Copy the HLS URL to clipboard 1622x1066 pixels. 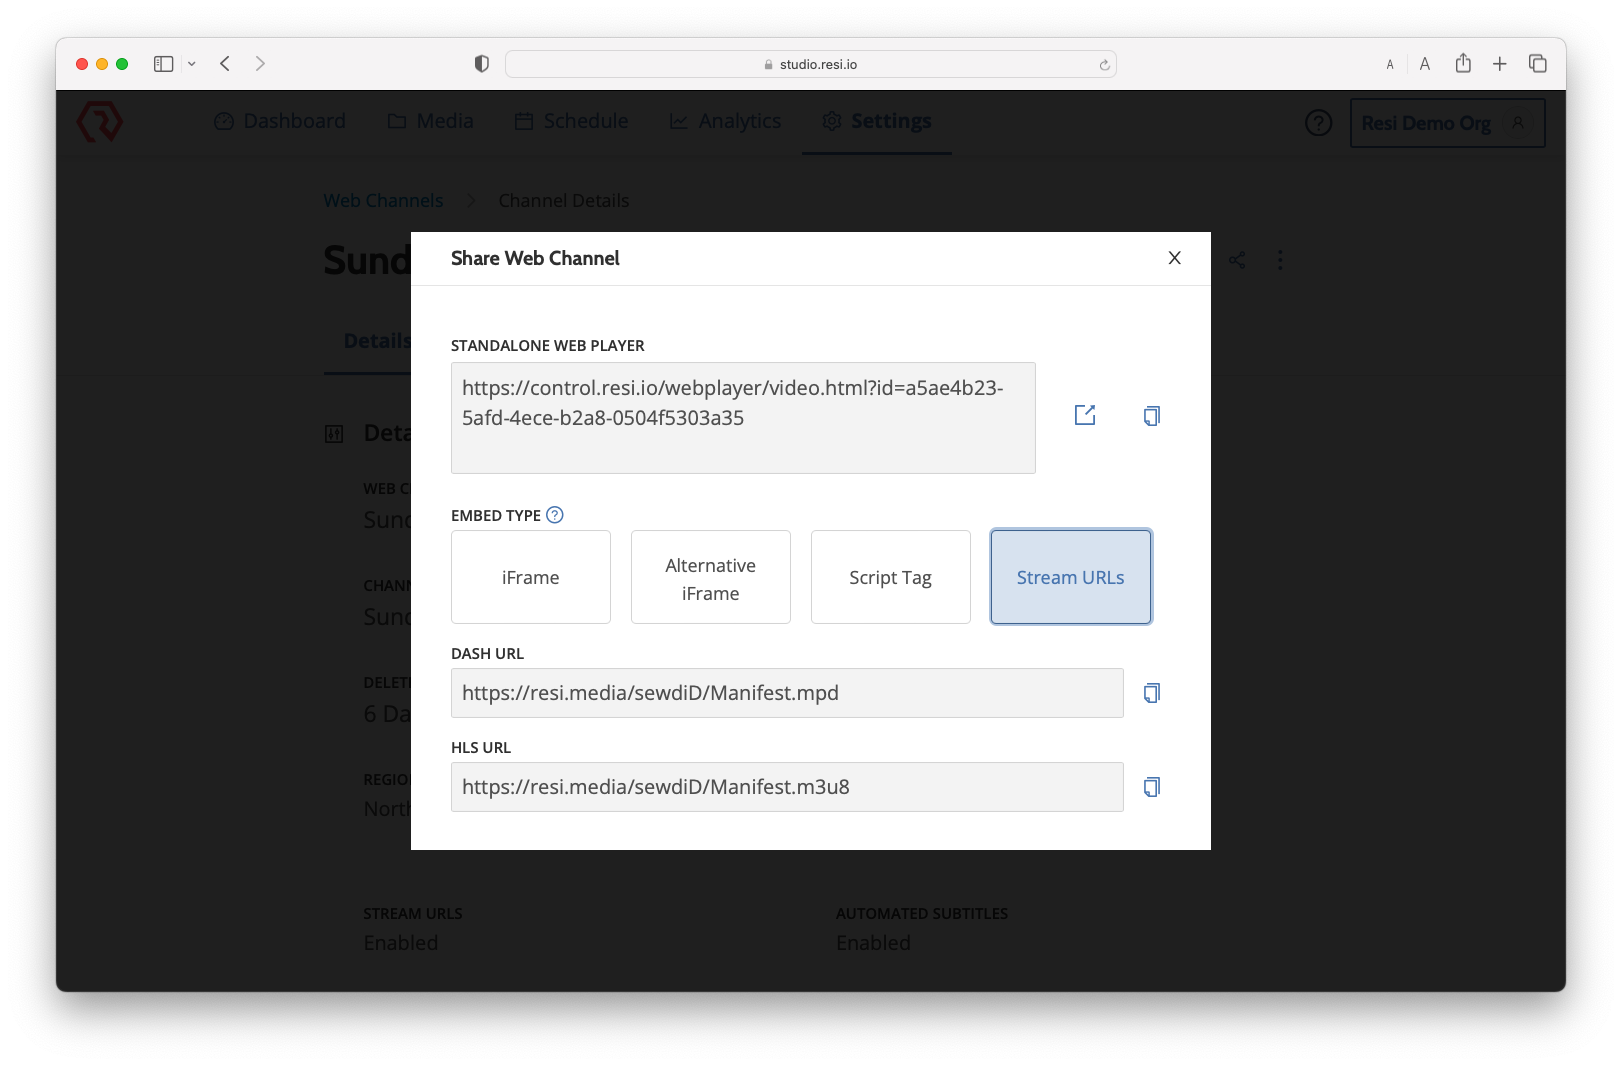click(1151, 787)
